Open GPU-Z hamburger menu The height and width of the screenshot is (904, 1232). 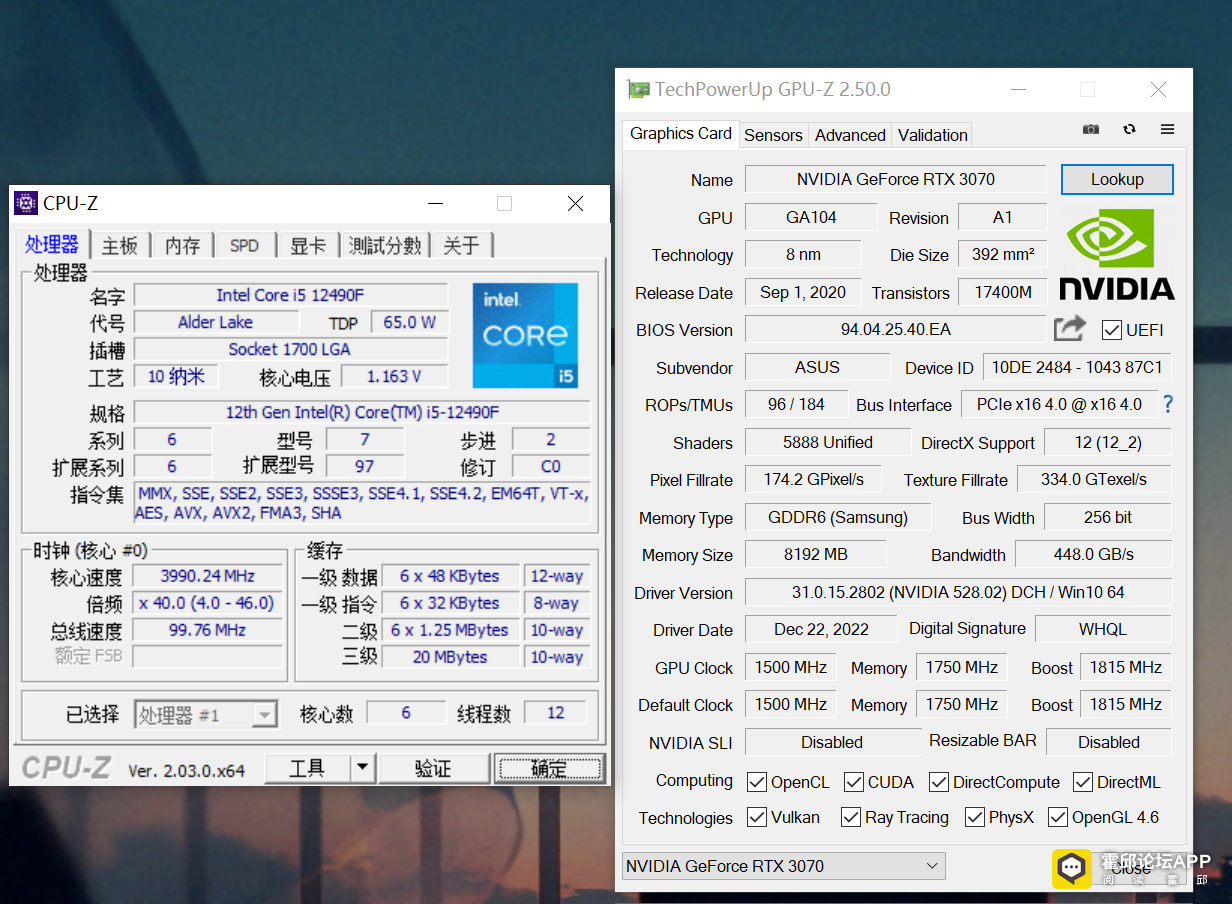click(1168, 130)
